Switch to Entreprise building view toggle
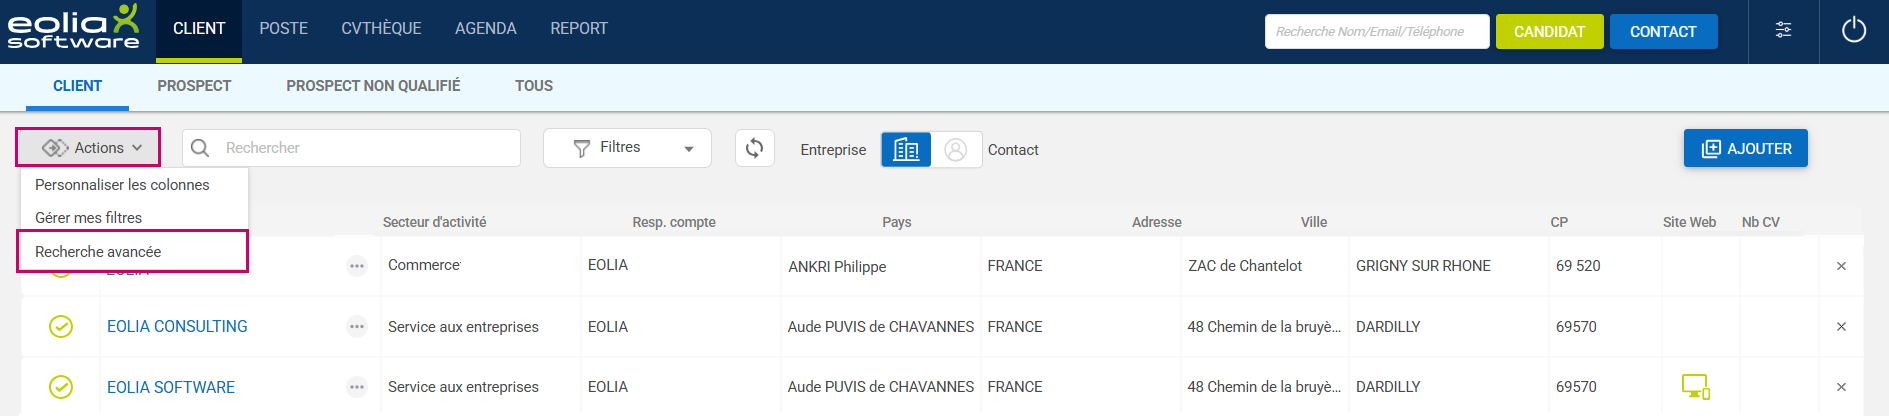Image resolution: width=1889 pixels, height=416 pixels. (906, 149)
